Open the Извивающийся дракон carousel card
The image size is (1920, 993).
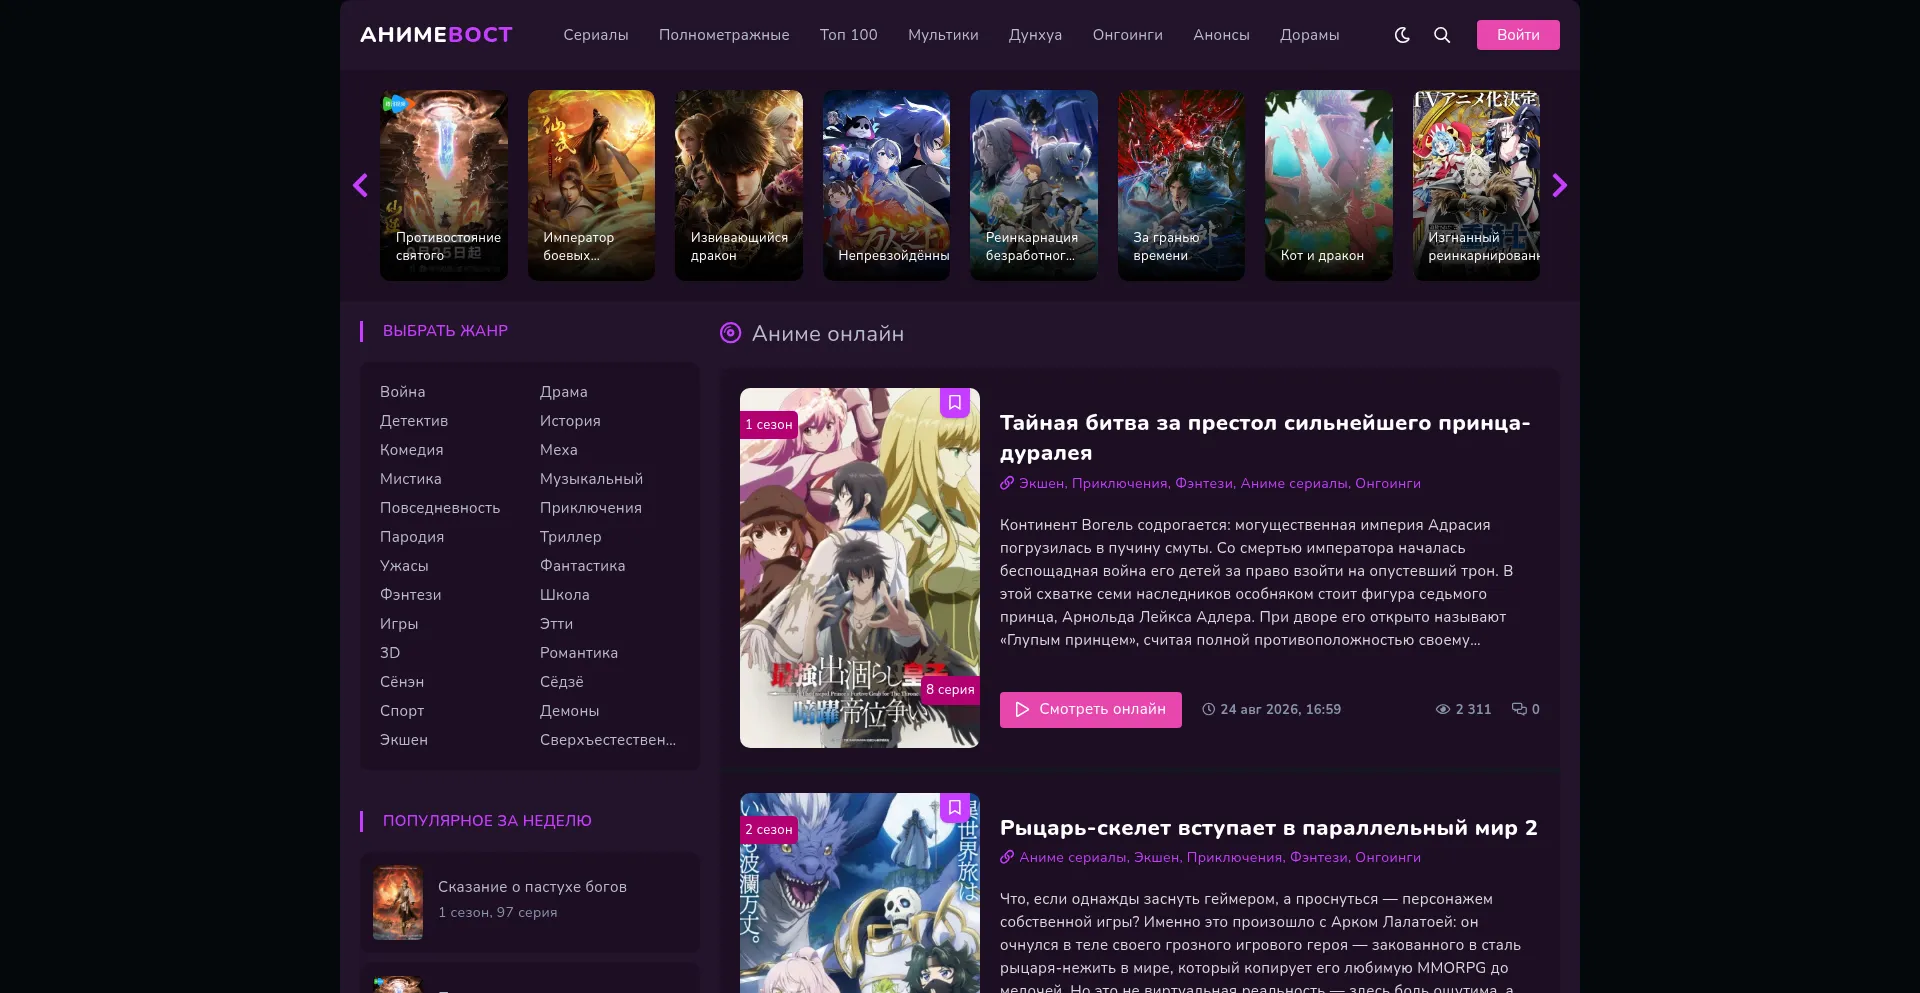point(739,185)
